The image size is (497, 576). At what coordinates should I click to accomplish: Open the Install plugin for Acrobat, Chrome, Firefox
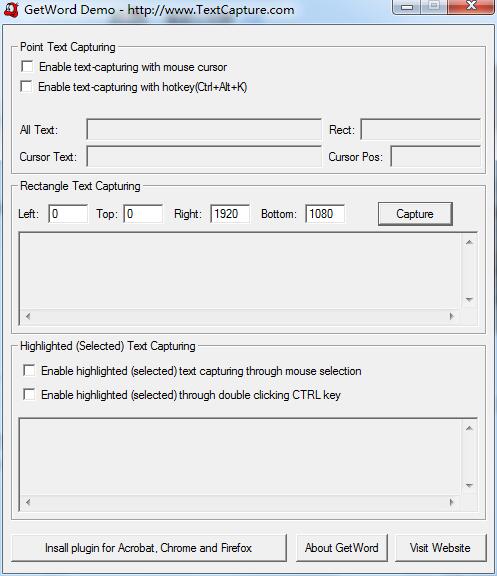click(x=149, y=548)
